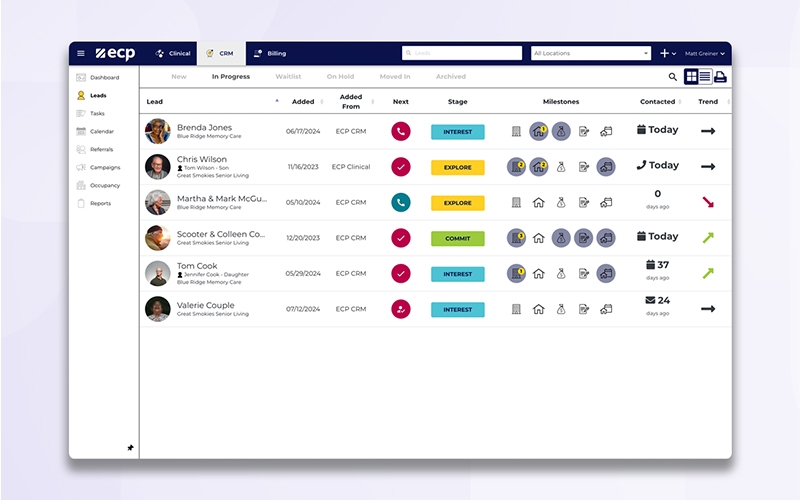Click Chris Wilson EXPLORE stage badge

point(458,167)
